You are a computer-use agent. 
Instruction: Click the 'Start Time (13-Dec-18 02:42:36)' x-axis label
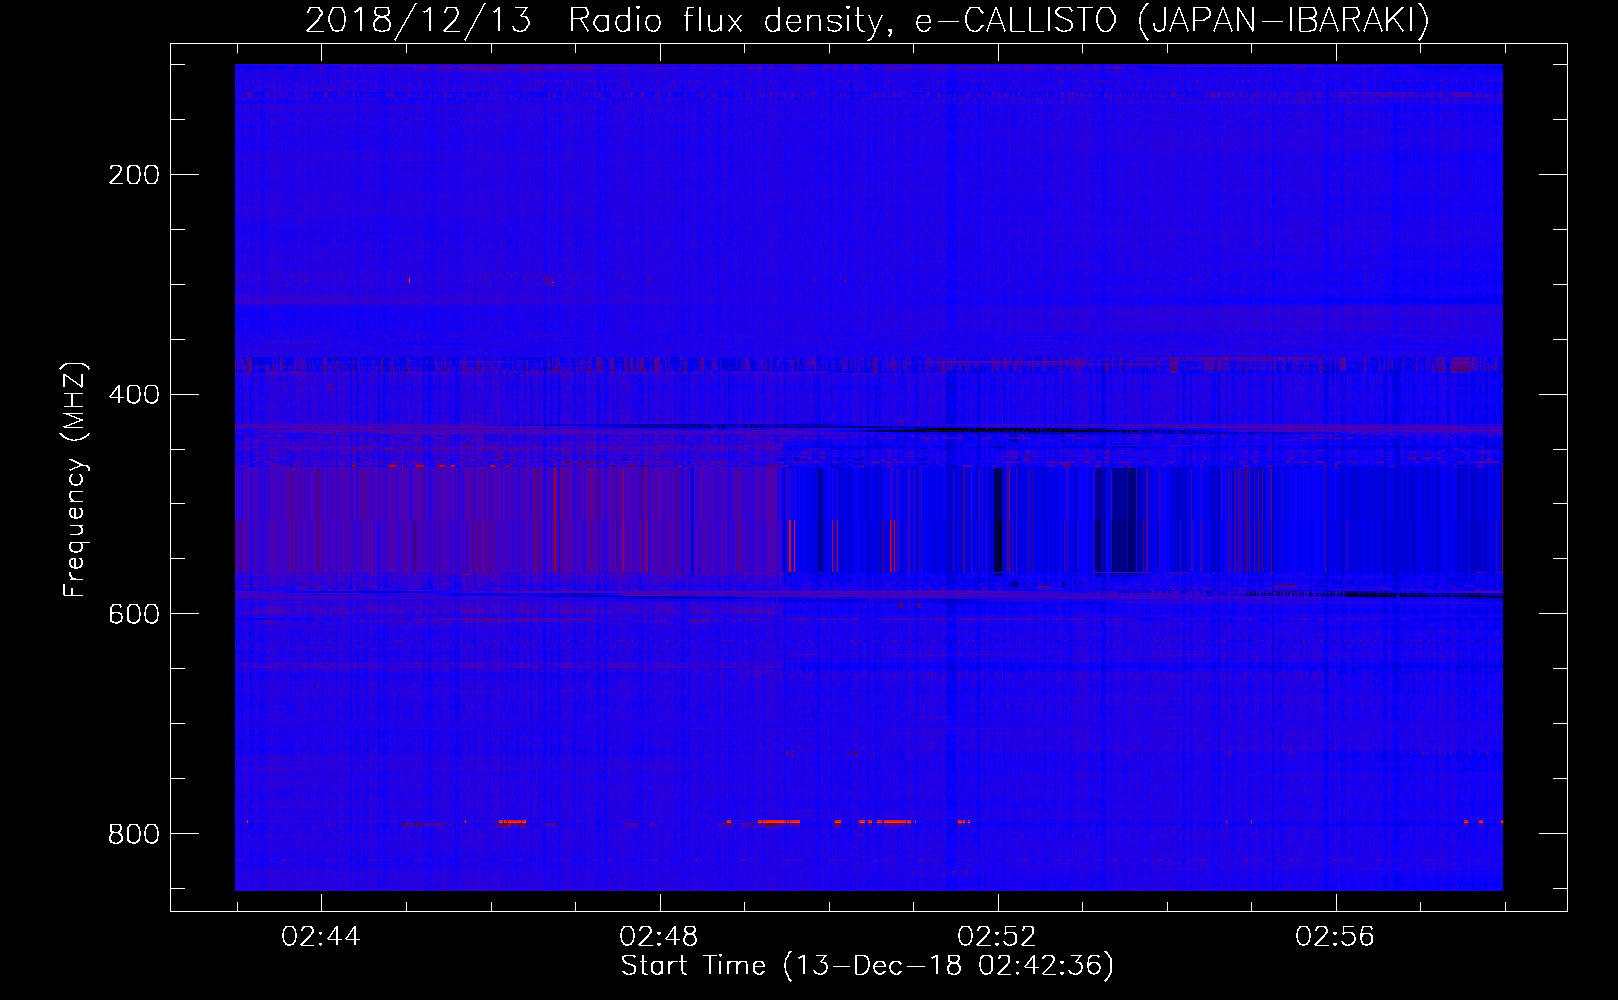point(867,966)
